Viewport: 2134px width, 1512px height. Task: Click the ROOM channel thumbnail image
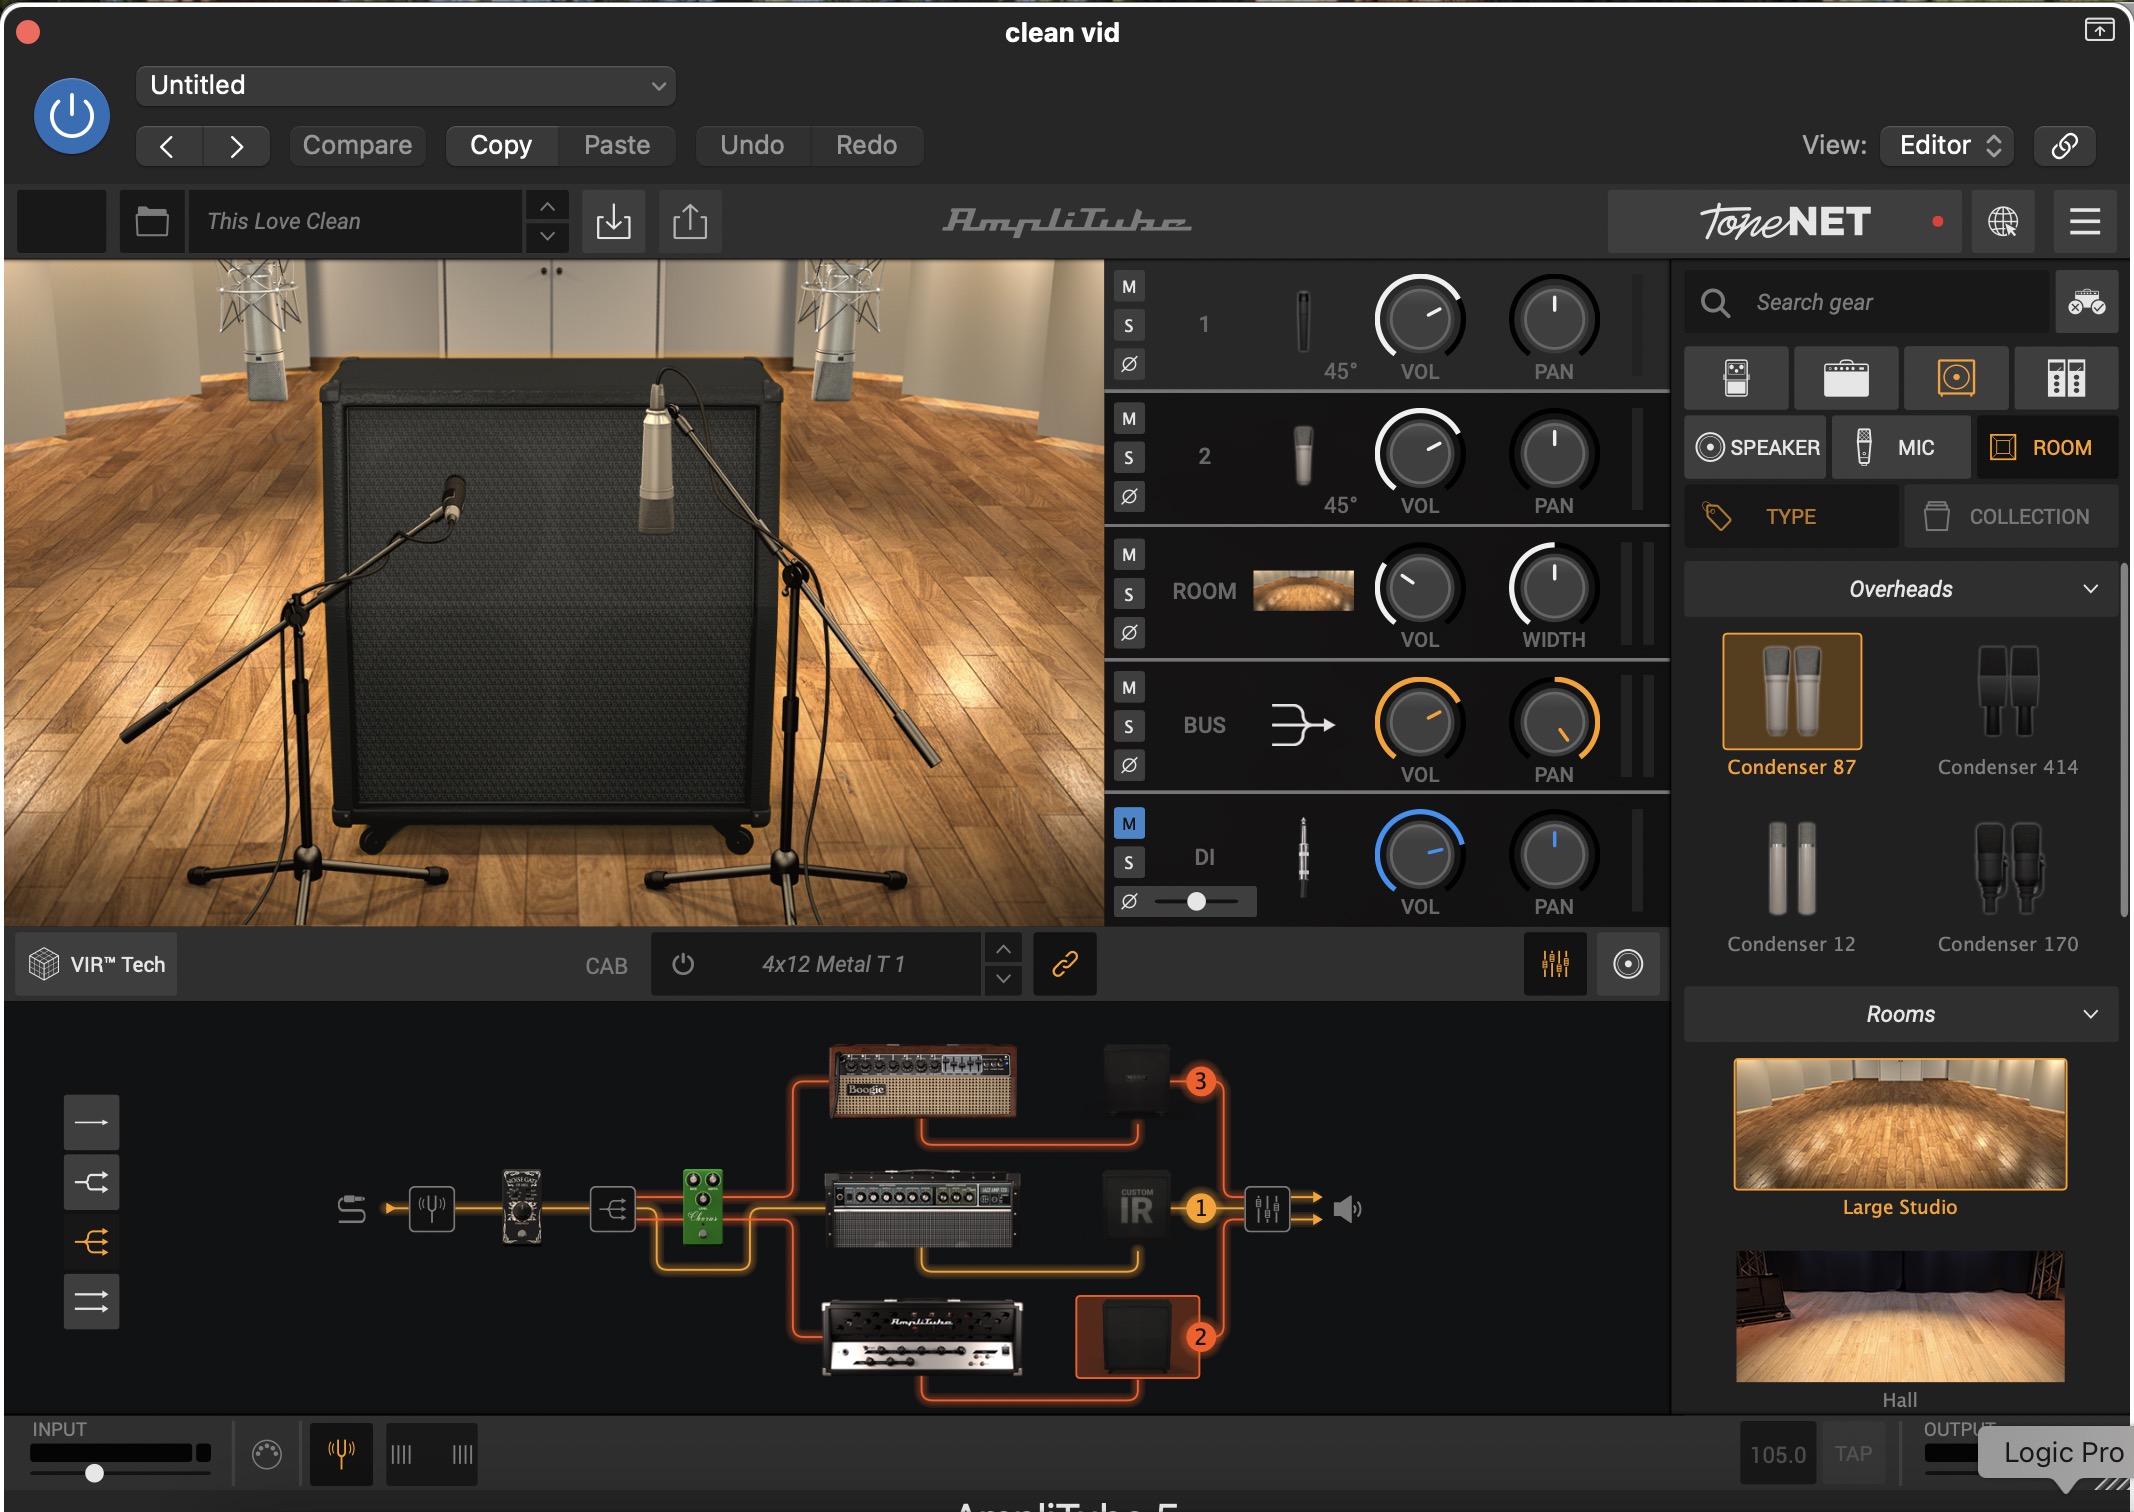1303,590
